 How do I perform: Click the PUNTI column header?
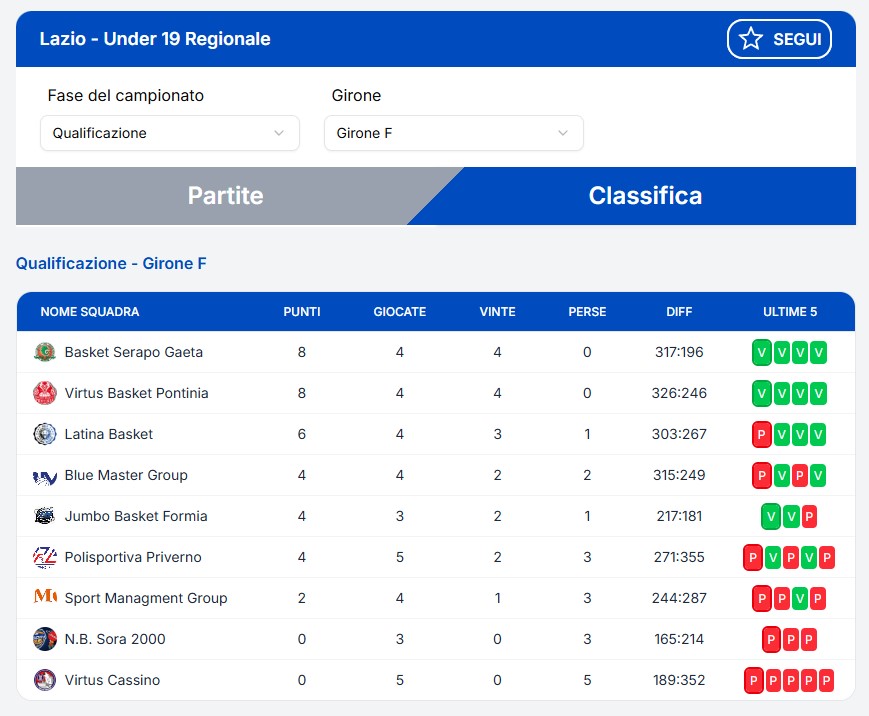pos(302,312)
